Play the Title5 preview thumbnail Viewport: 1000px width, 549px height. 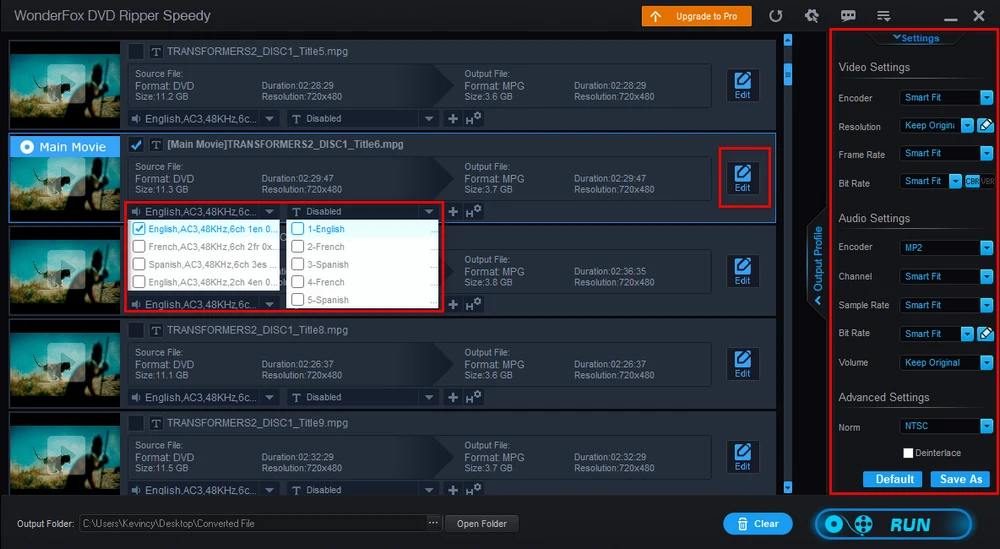(65, 84)
